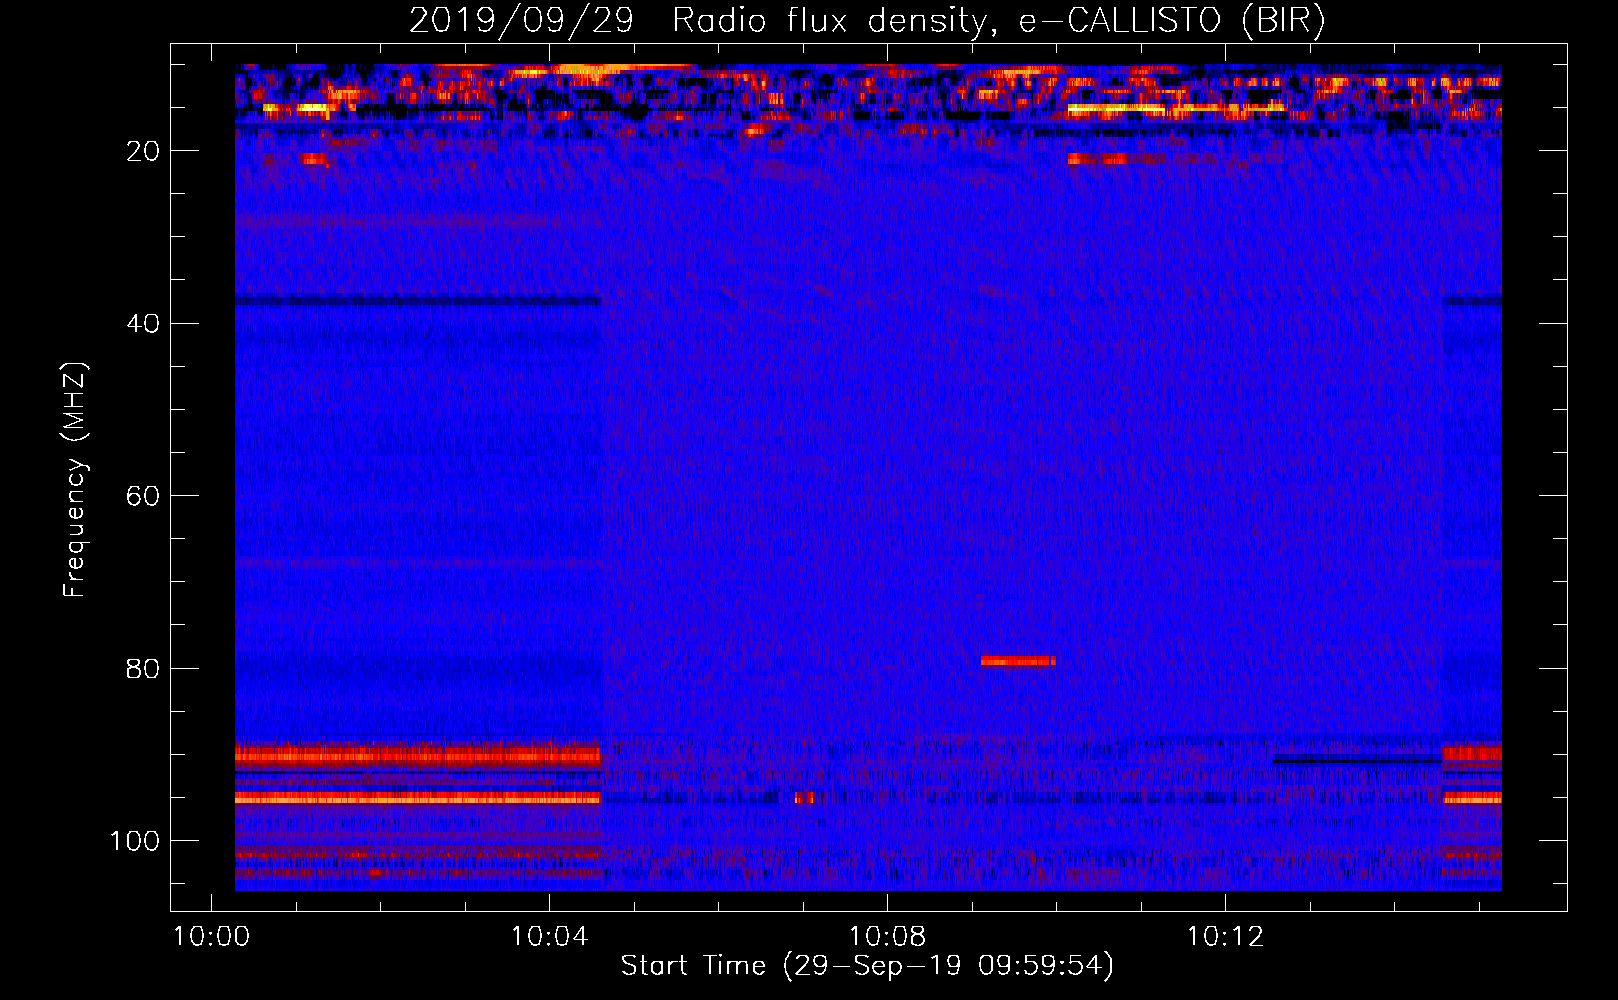This screenshot has height=1000, width=1618.
Task: Click the '40' frequency tick label
Action: coord(143,324)
